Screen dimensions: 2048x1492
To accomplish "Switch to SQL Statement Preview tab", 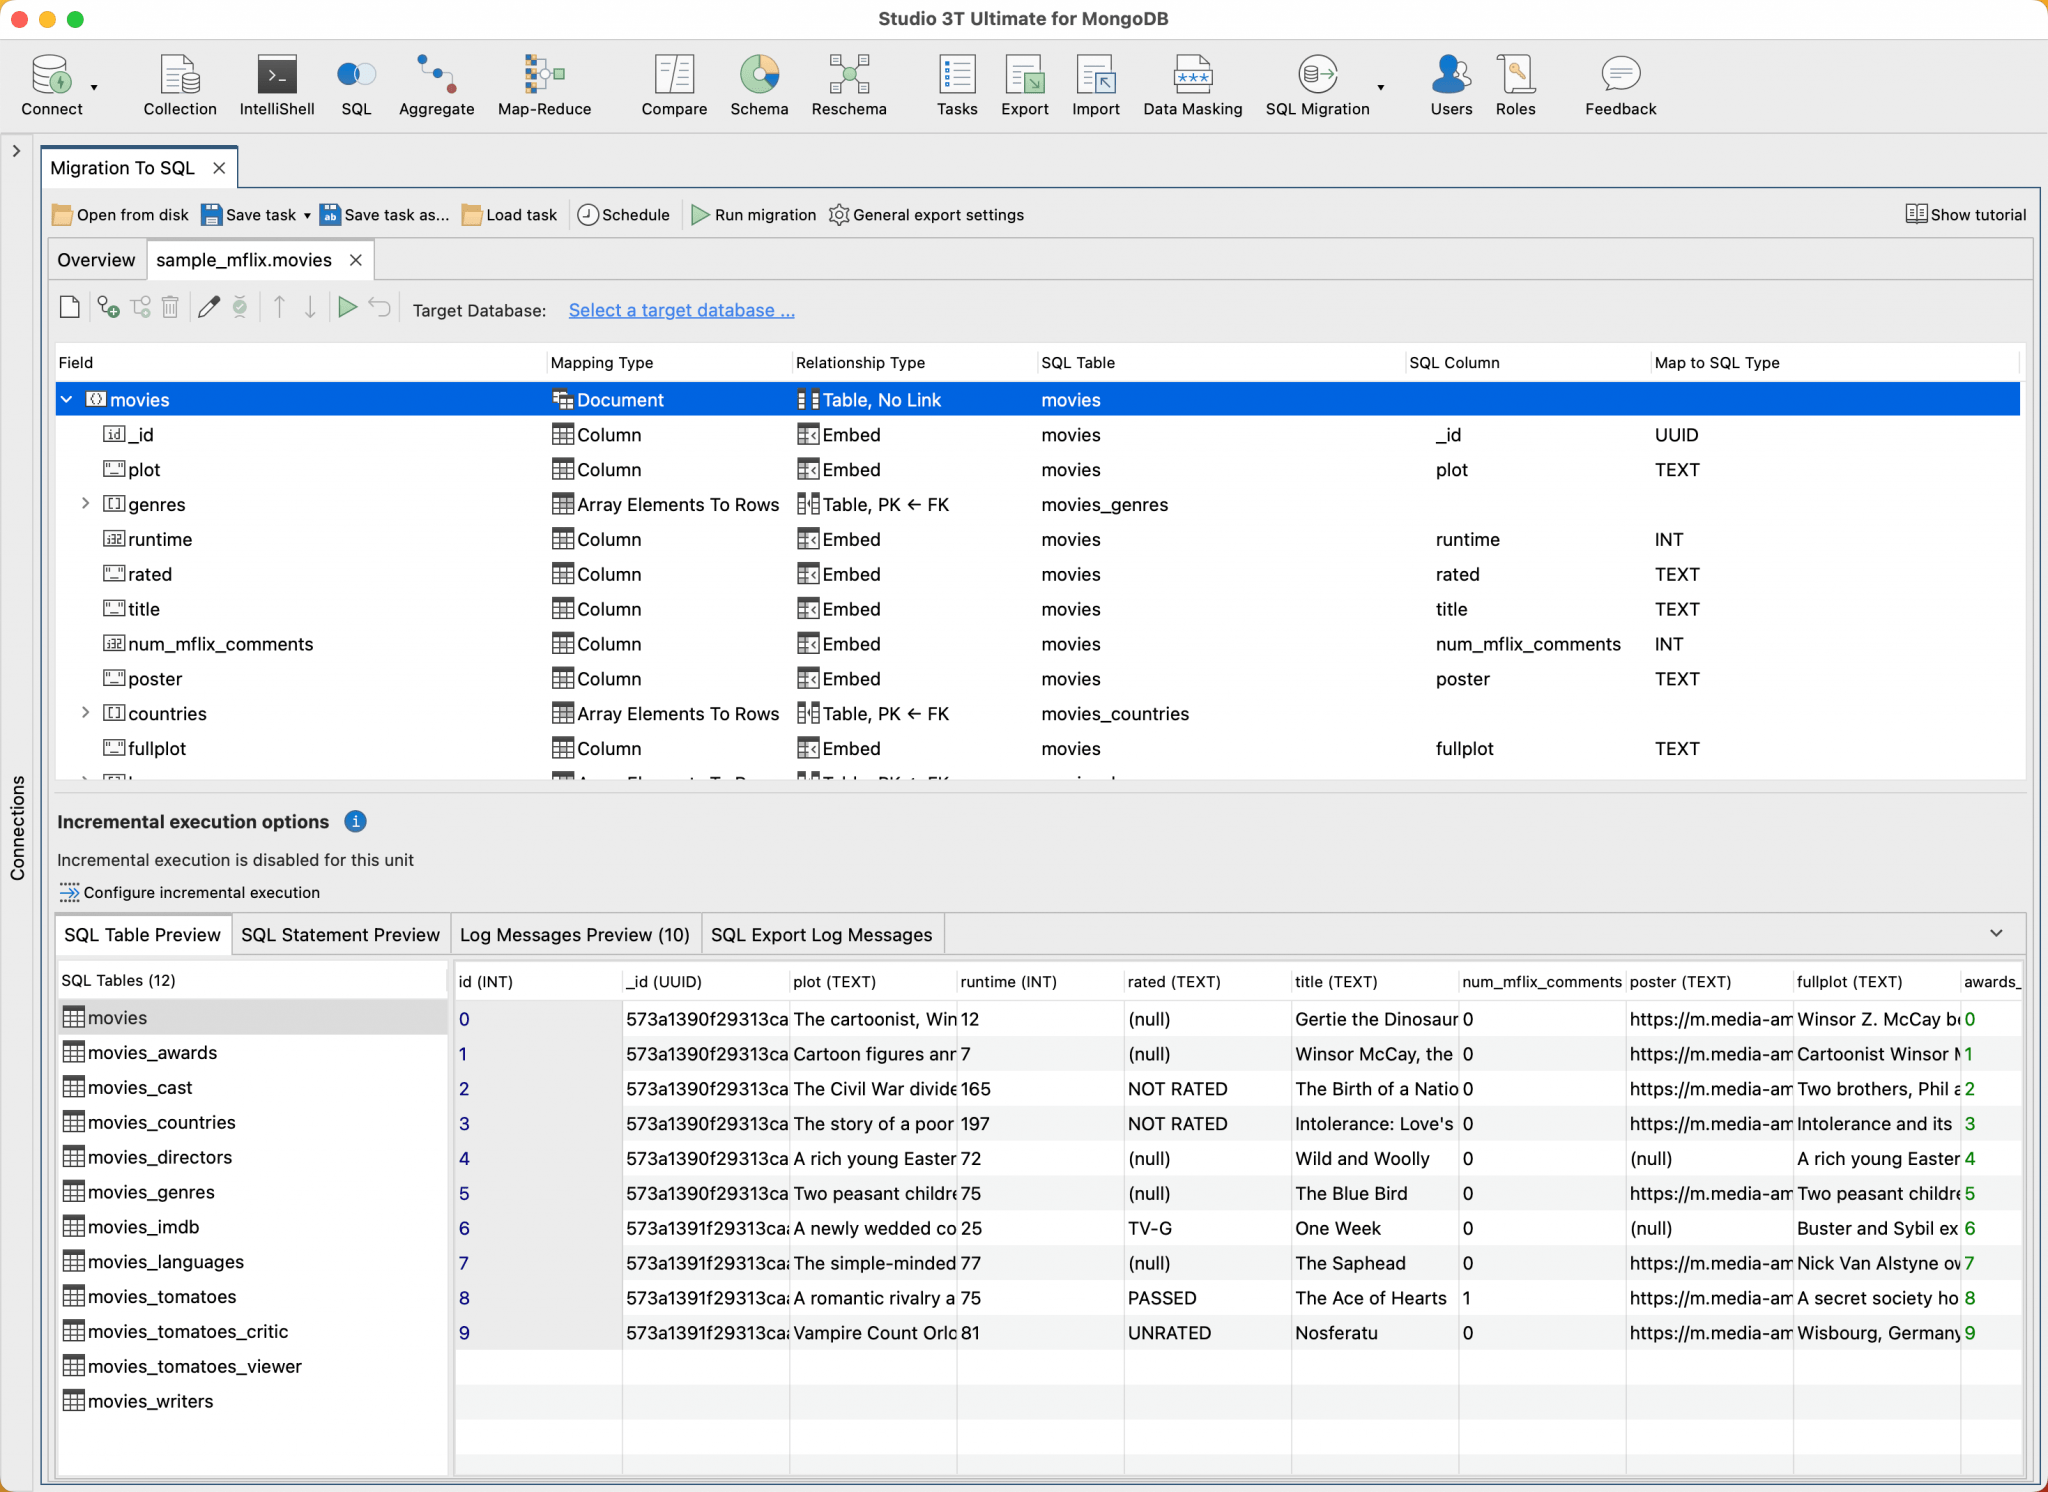I will point(340,934).
